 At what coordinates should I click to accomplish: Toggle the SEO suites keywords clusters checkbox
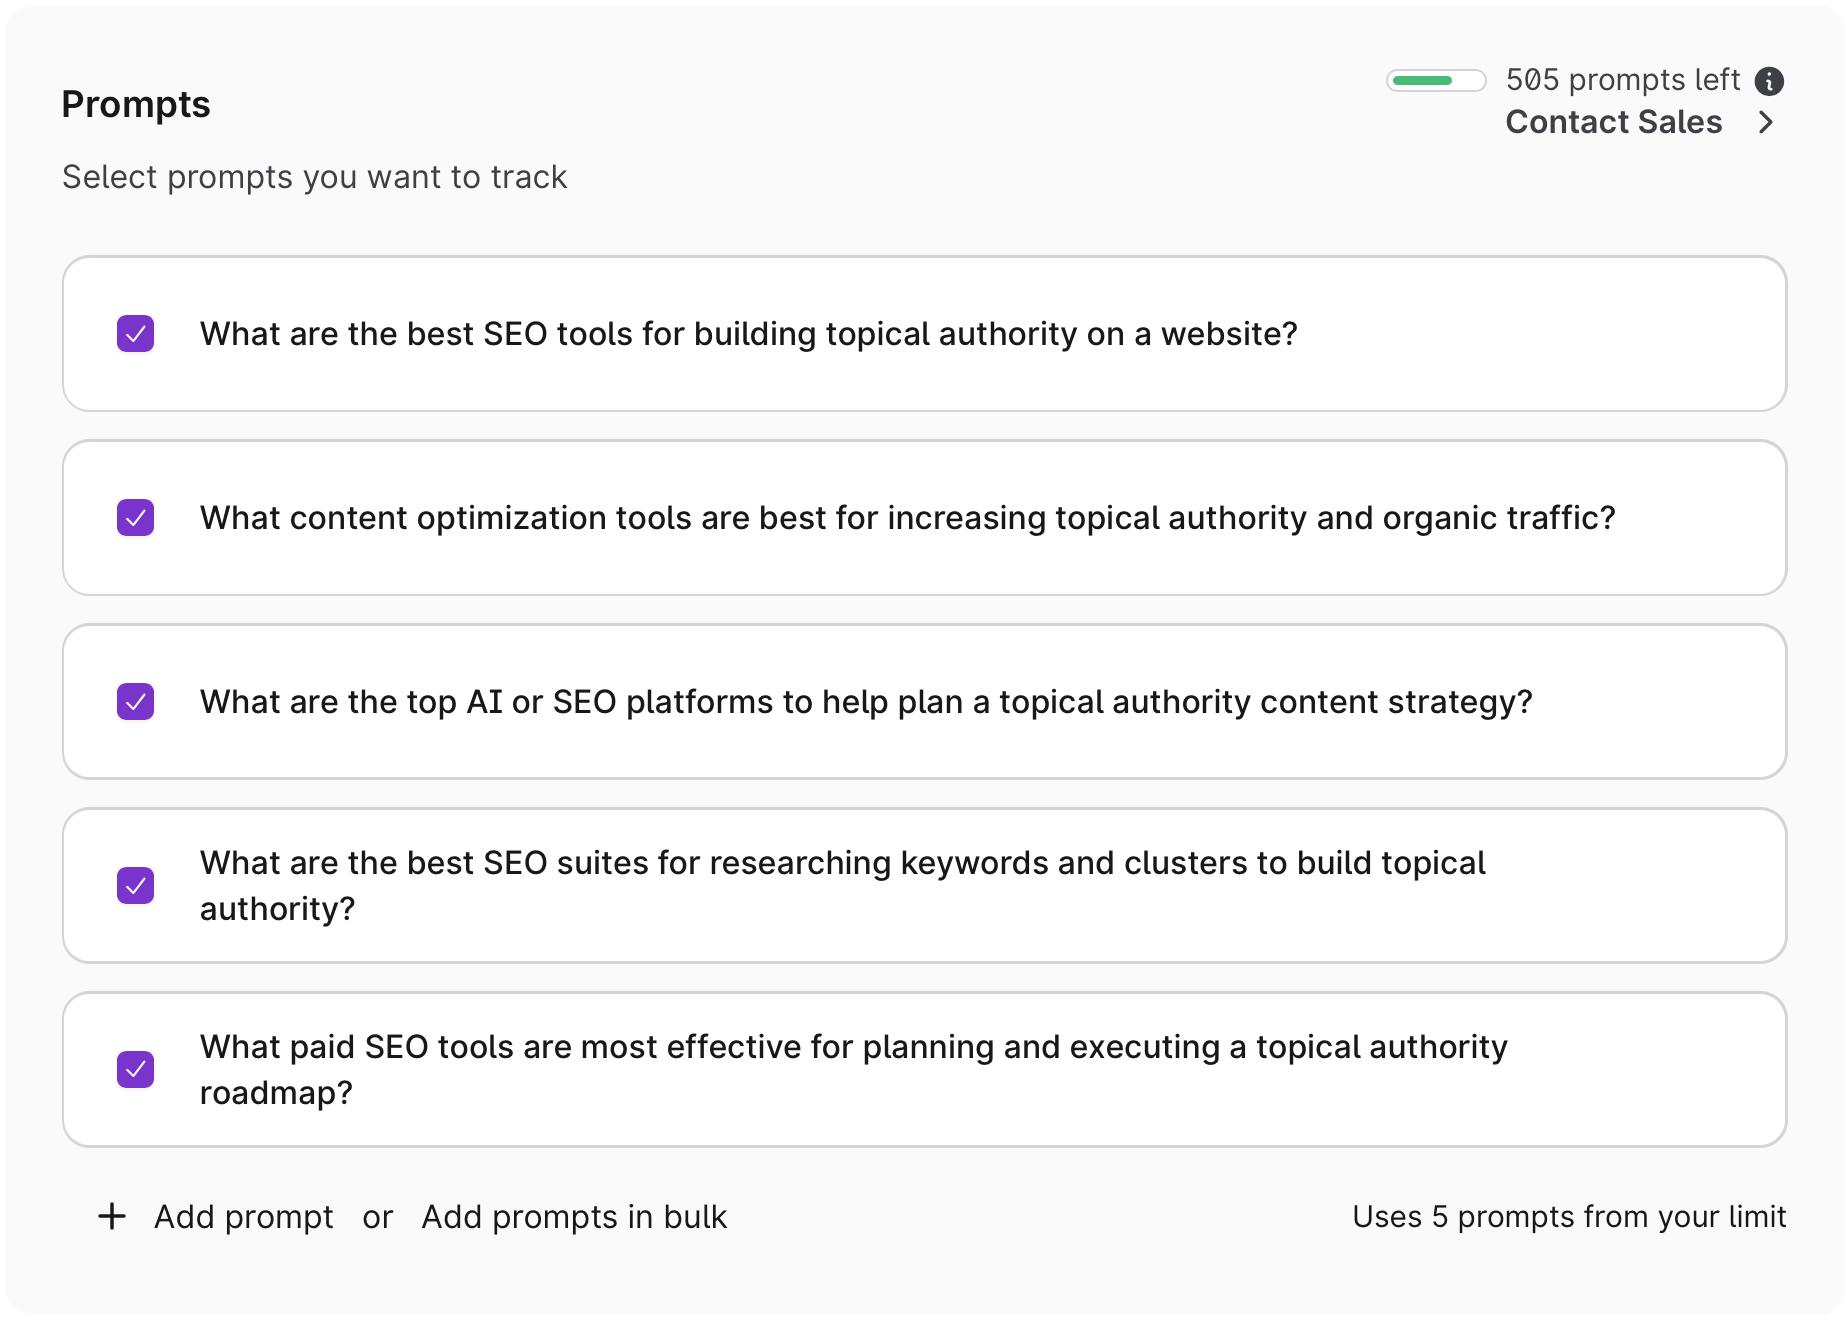tap(136, 886)
